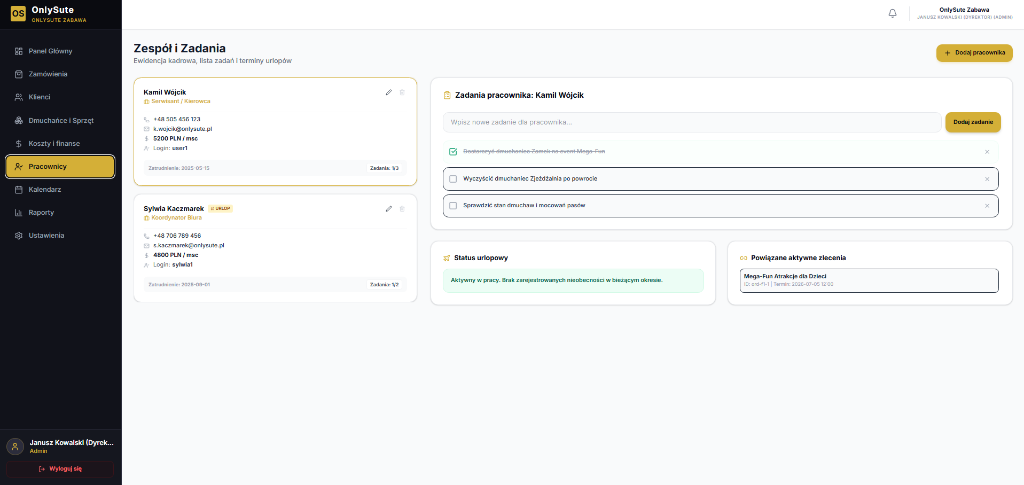The image size is (1024, 485).
Task: Uncheck the completed Mega-Fun event task
Action: [x=453, y=151]
